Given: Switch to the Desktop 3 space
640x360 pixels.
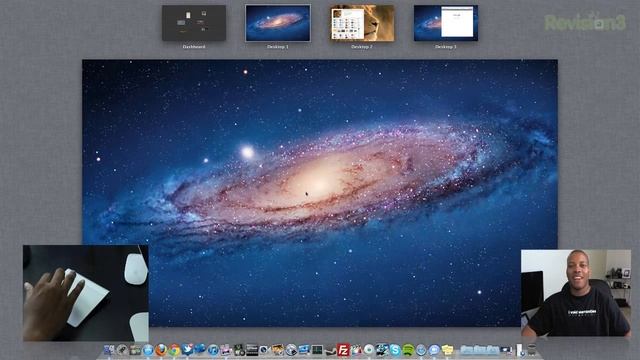Looking at the screenshot, I should click(446, 23).
